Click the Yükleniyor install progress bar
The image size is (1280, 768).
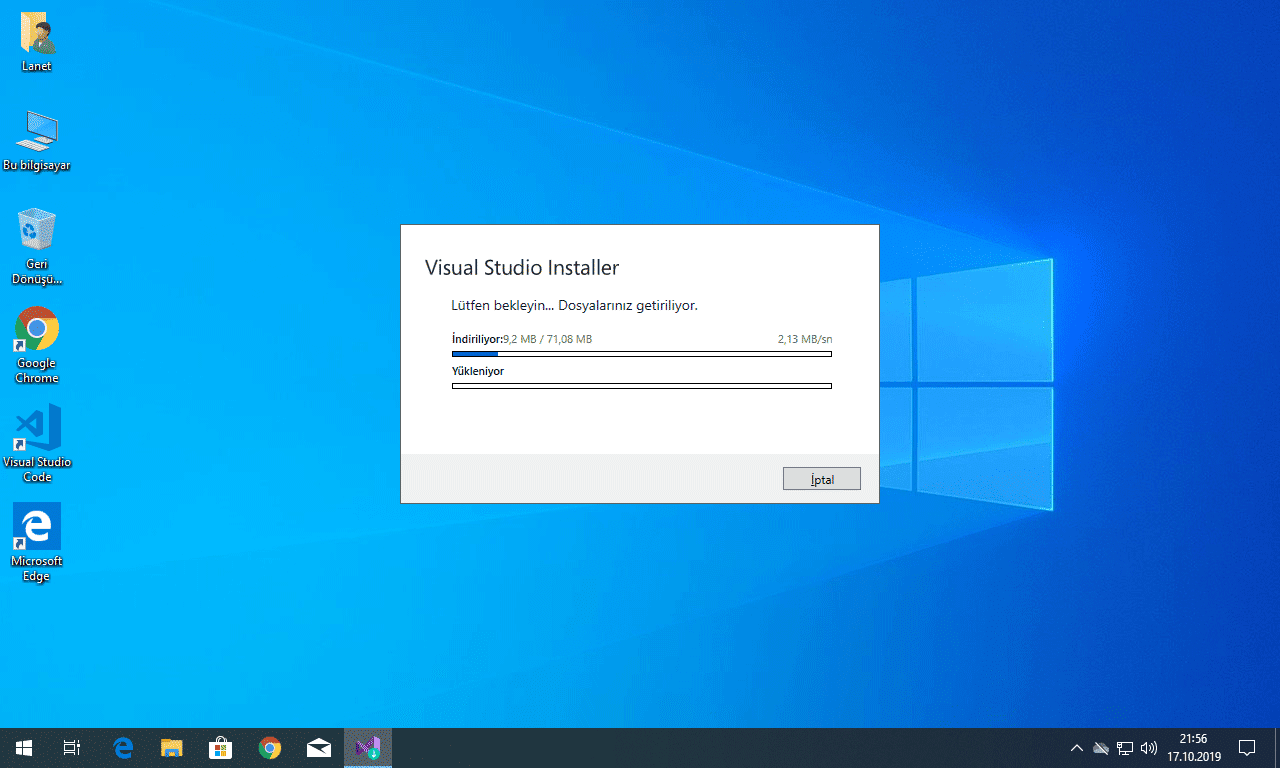click(x=642, y=385)
